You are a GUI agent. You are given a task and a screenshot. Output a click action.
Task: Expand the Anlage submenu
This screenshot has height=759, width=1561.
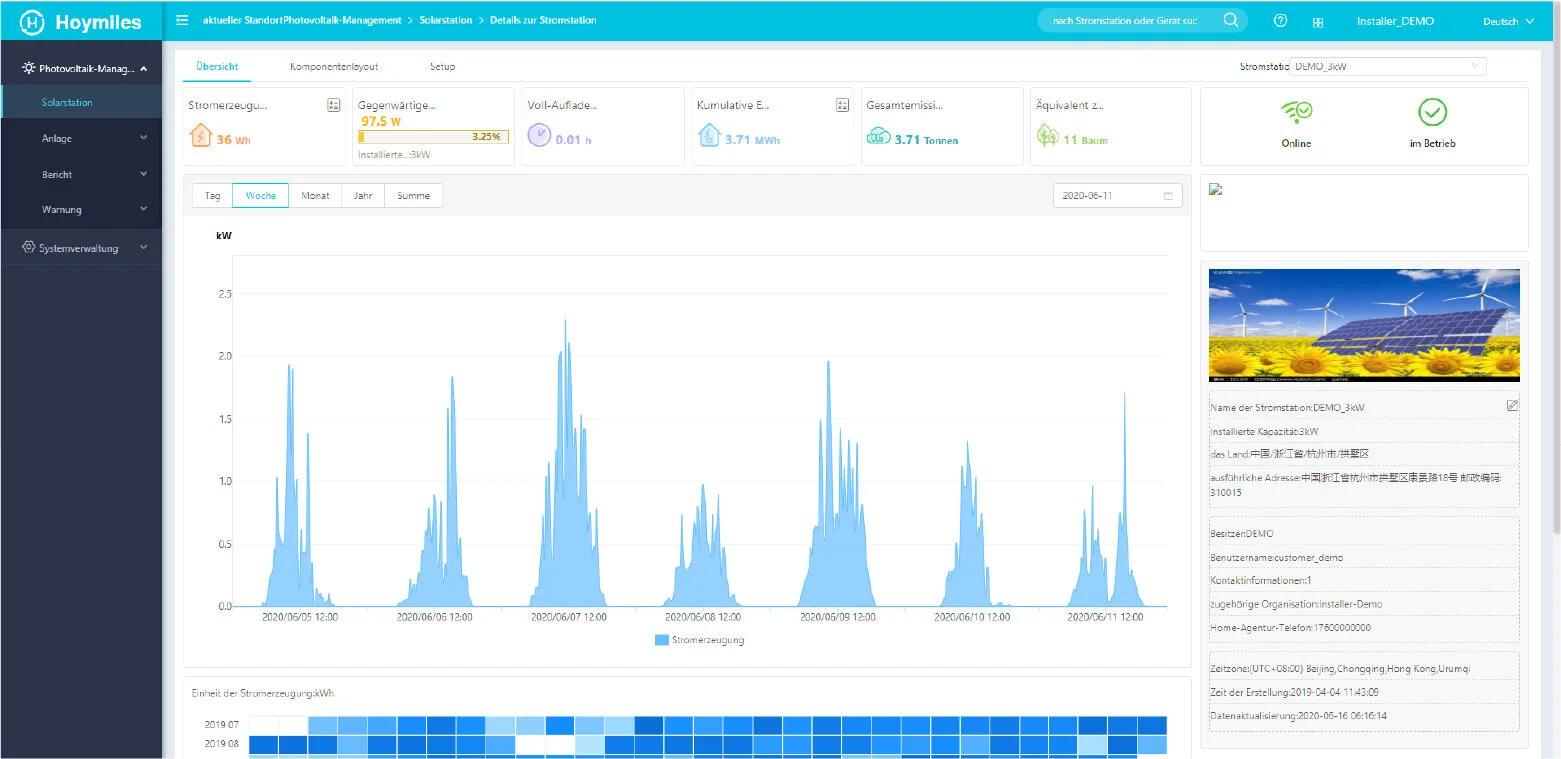(81, 138)
